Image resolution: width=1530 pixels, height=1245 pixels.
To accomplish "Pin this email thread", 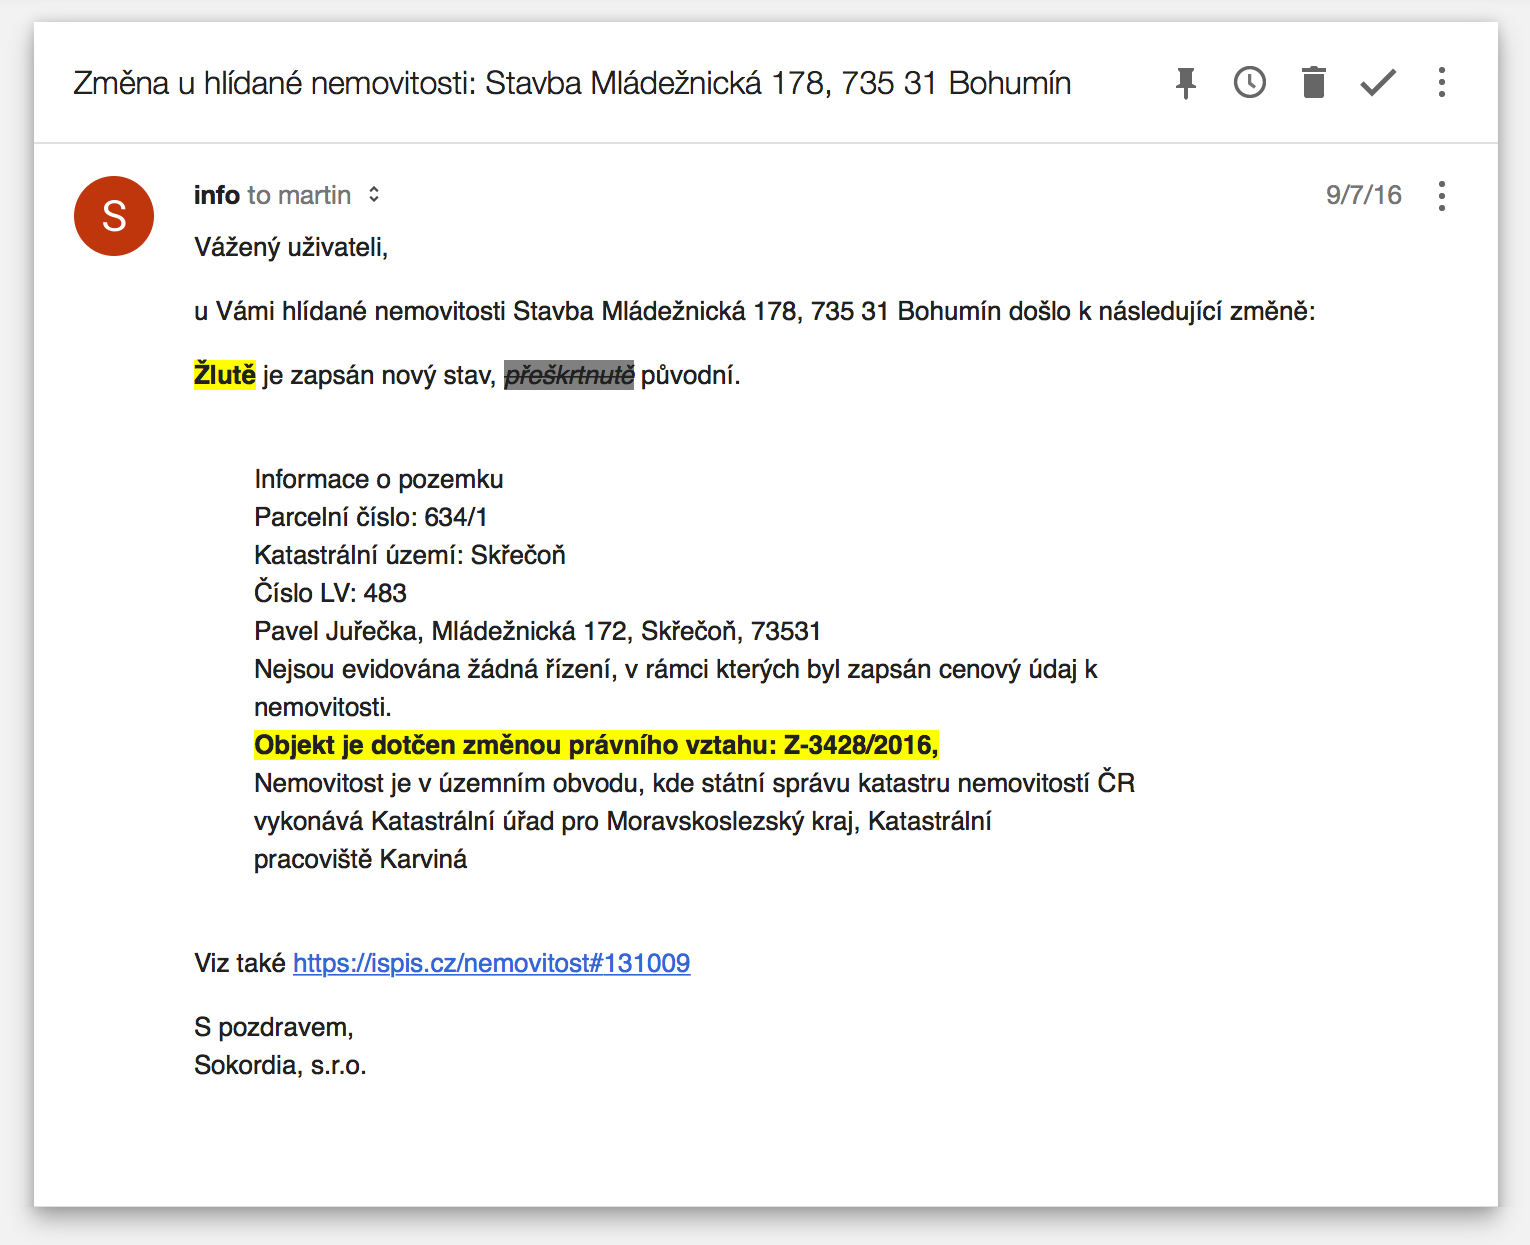I will coord(1186,83).
